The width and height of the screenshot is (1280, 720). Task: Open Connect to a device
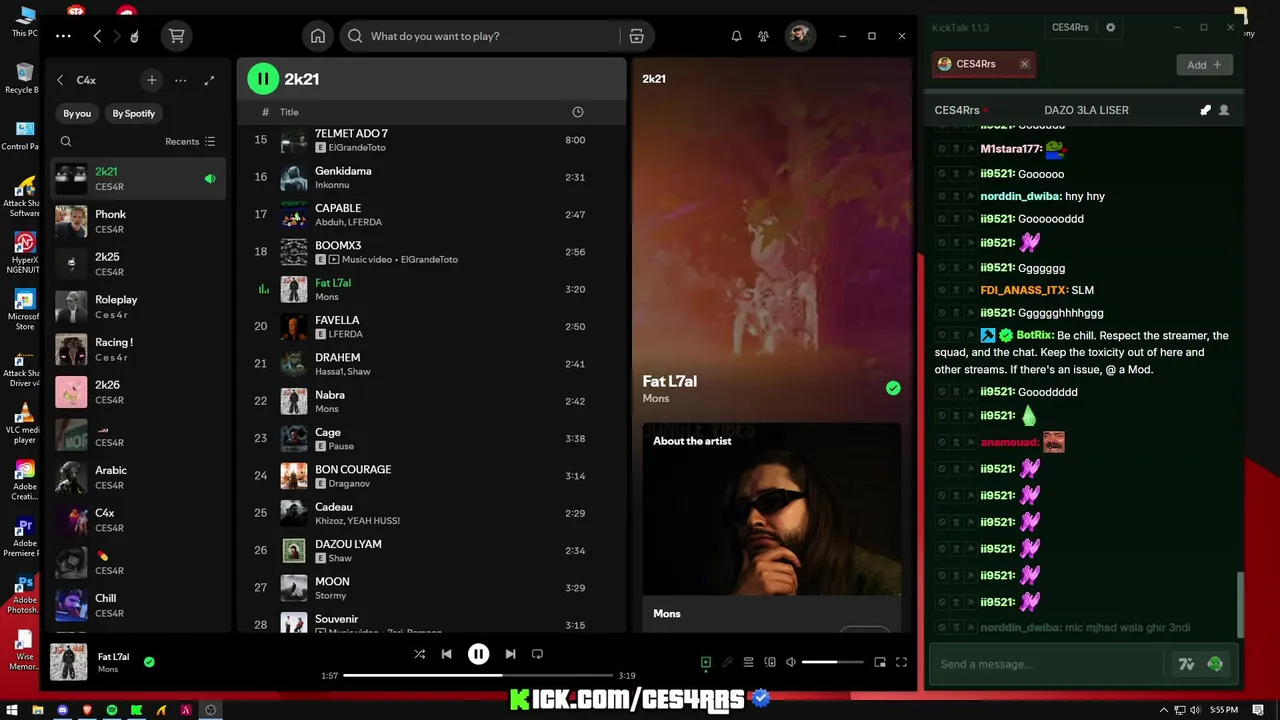770,662
